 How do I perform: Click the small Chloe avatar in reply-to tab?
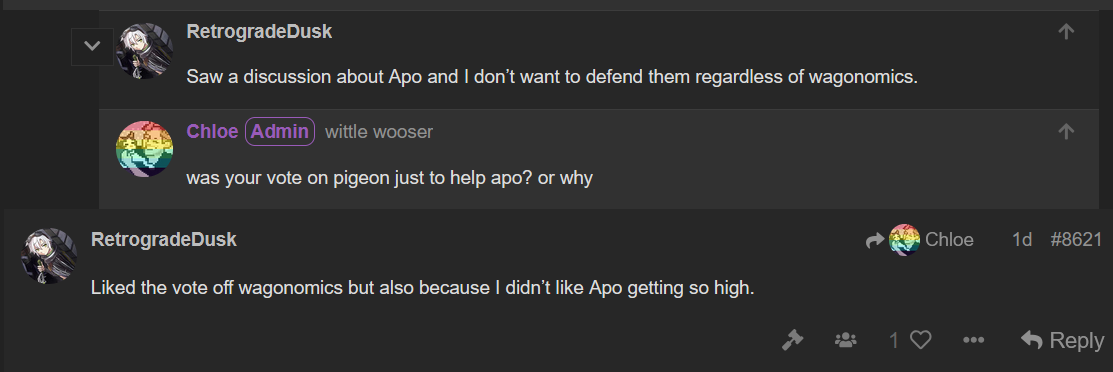[x=904, y=240]
